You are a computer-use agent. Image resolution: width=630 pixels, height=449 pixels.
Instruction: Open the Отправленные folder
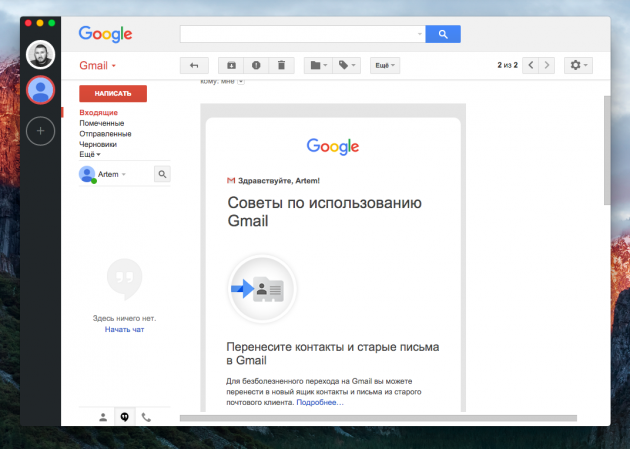[105, 134]
